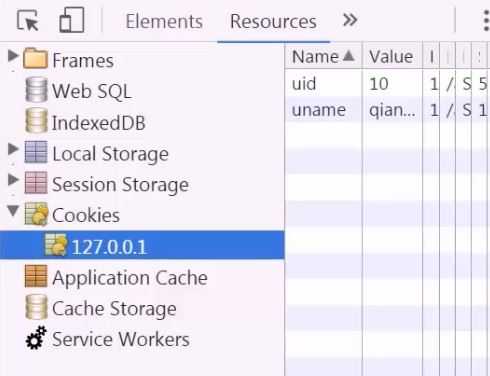Select the IndexedDB database icon
Viewport: 490px width, 376px height.
pos(36,121)
